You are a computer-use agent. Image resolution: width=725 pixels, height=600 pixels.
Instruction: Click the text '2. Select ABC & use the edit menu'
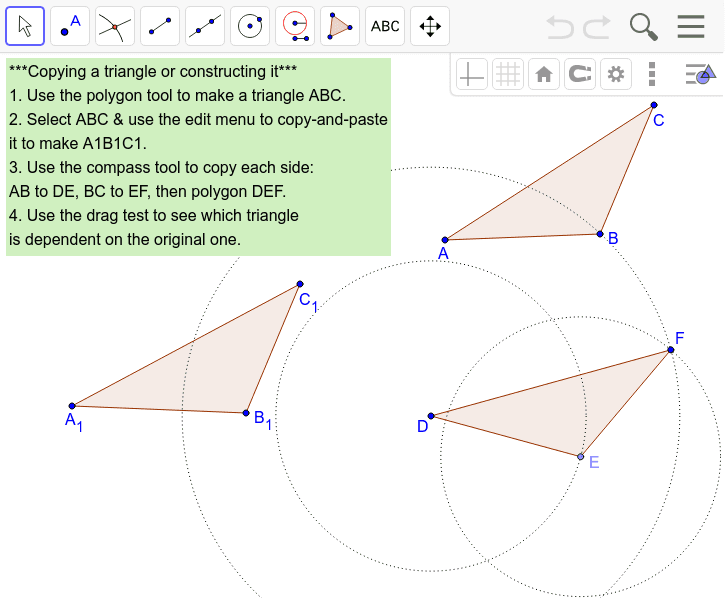click(x=198, y=120)
